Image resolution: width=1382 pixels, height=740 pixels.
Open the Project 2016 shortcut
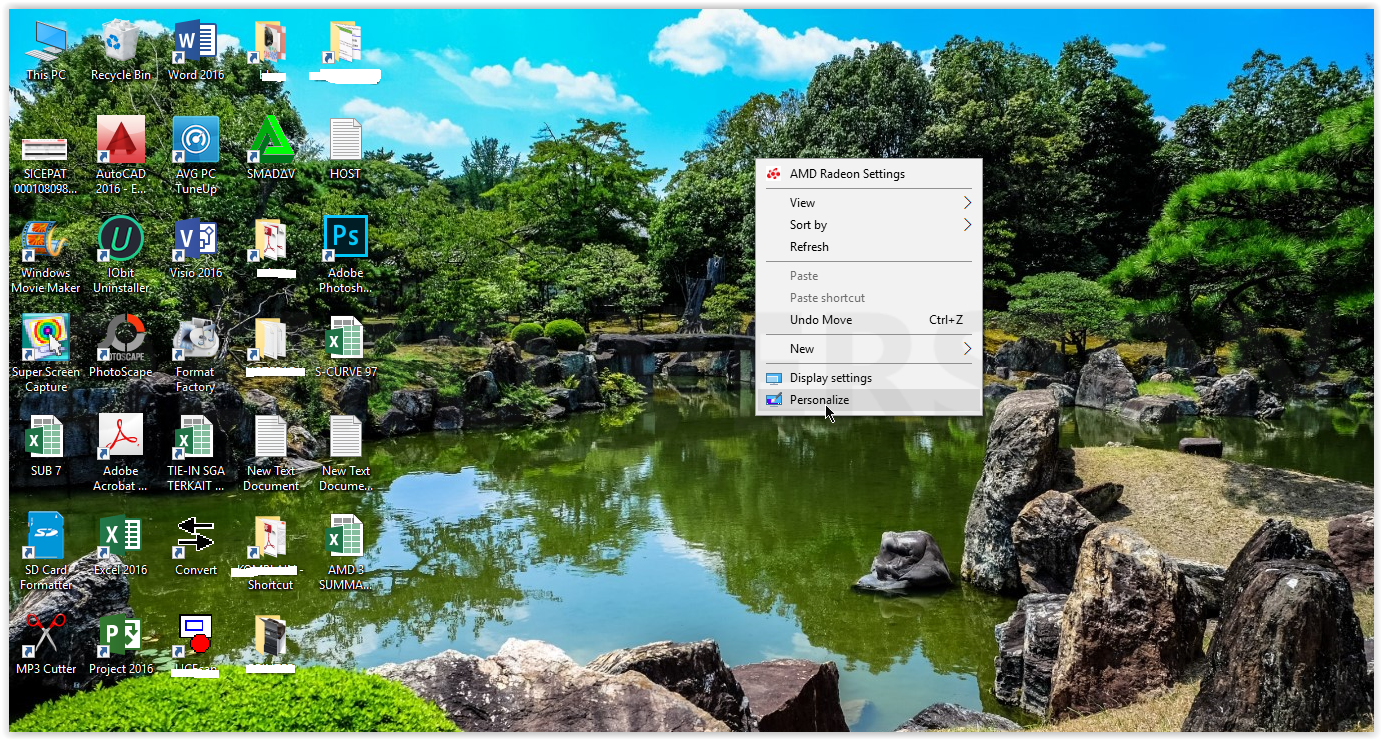[x=121, y=643]
